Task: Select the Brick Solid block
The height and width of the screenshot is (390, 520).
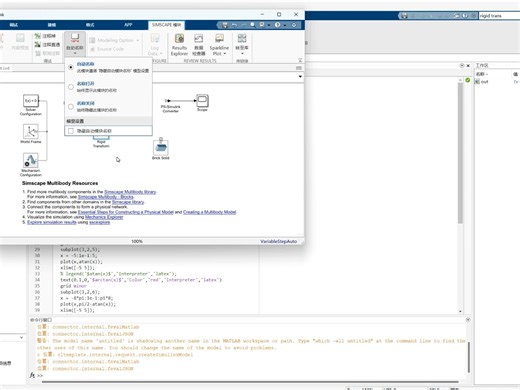Action: (161, 147)
